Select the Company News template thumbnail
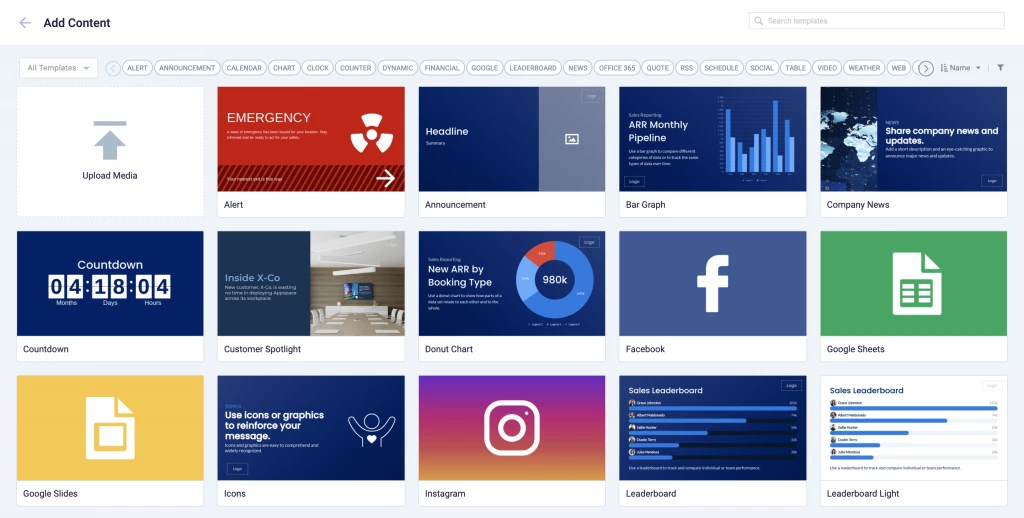This screenshot has height=518, width=1024. click(x=914, y=139)
